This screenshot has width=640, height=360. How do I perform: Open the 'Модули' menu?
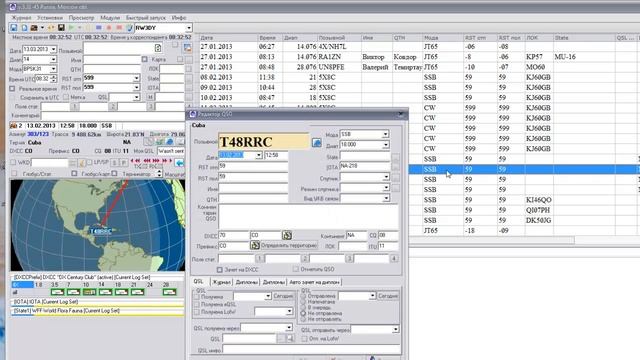click(110, 18)
